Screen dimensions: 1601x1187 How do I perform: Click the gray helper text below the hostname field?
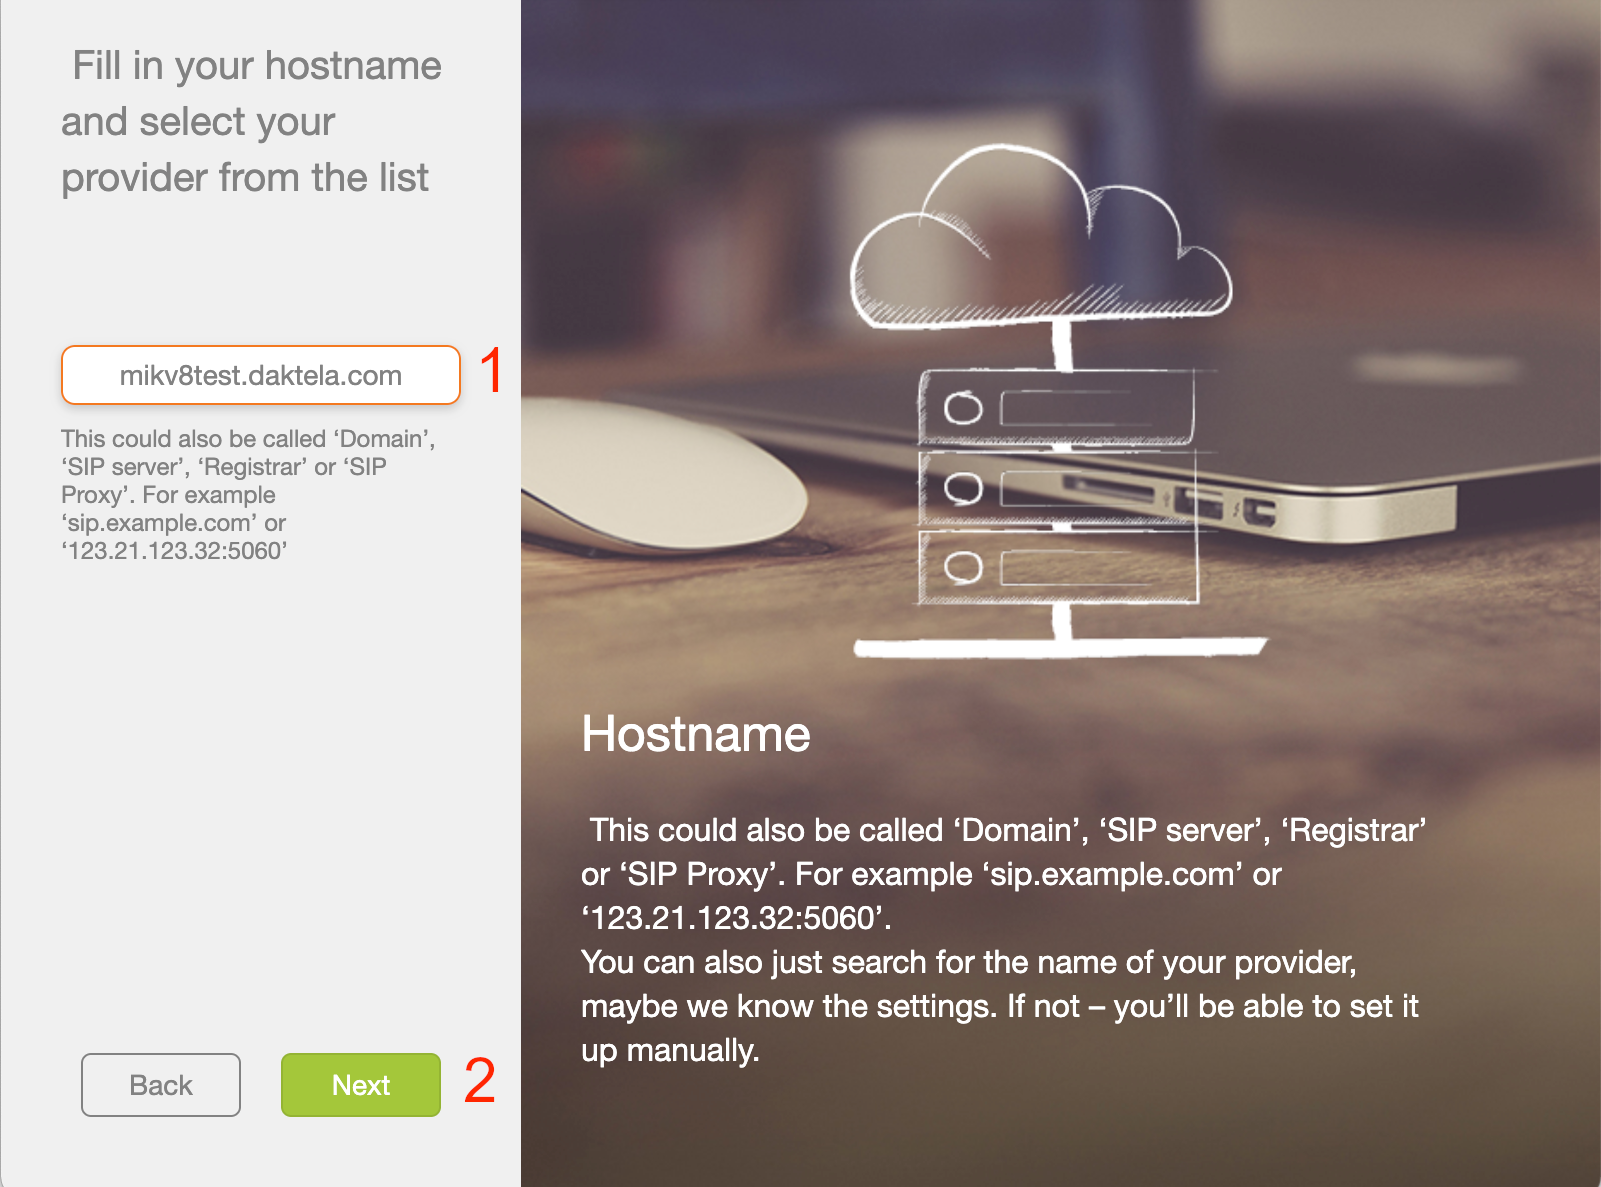tap(248, 494)
